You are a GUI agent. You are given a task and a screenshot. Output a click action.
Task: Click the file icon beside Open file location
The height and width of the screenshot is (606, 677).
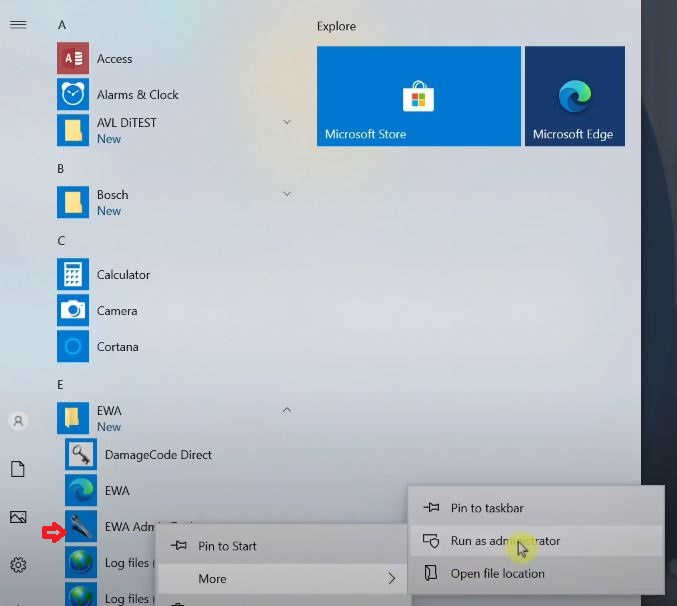431,573
